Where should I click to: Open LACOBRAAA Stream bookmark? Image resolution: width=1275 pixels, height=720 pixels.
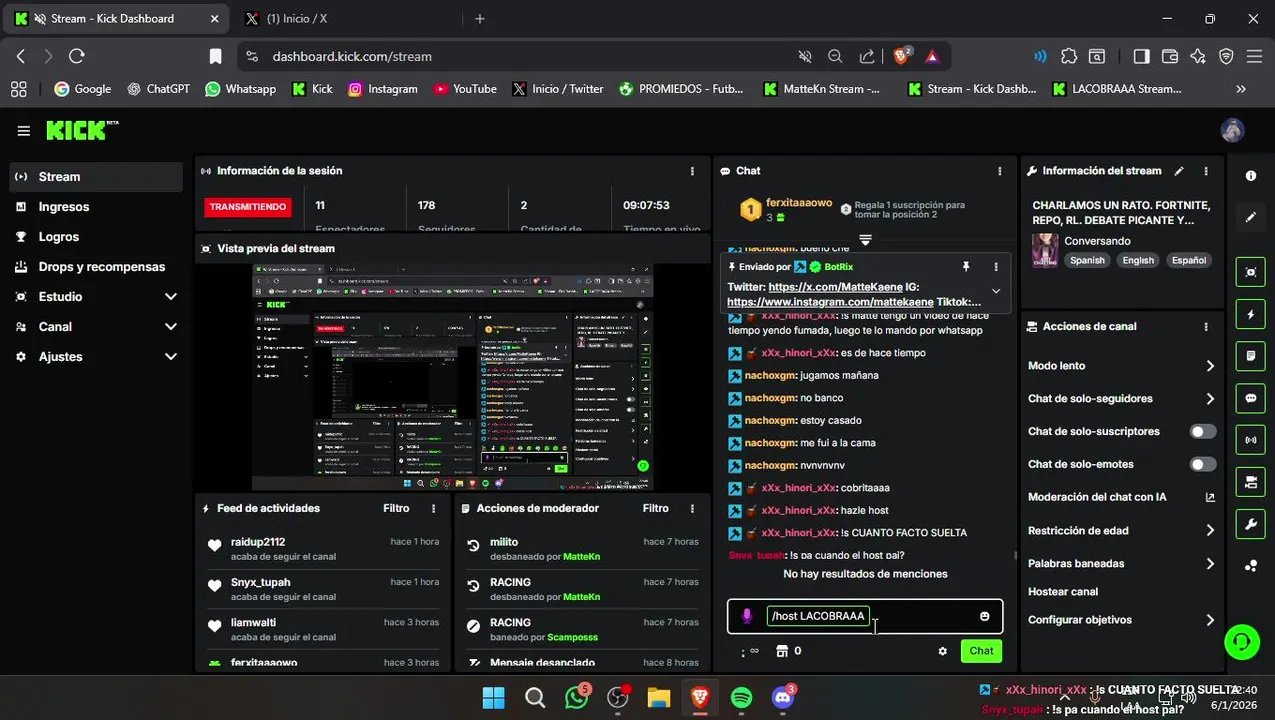[1117, 89]
